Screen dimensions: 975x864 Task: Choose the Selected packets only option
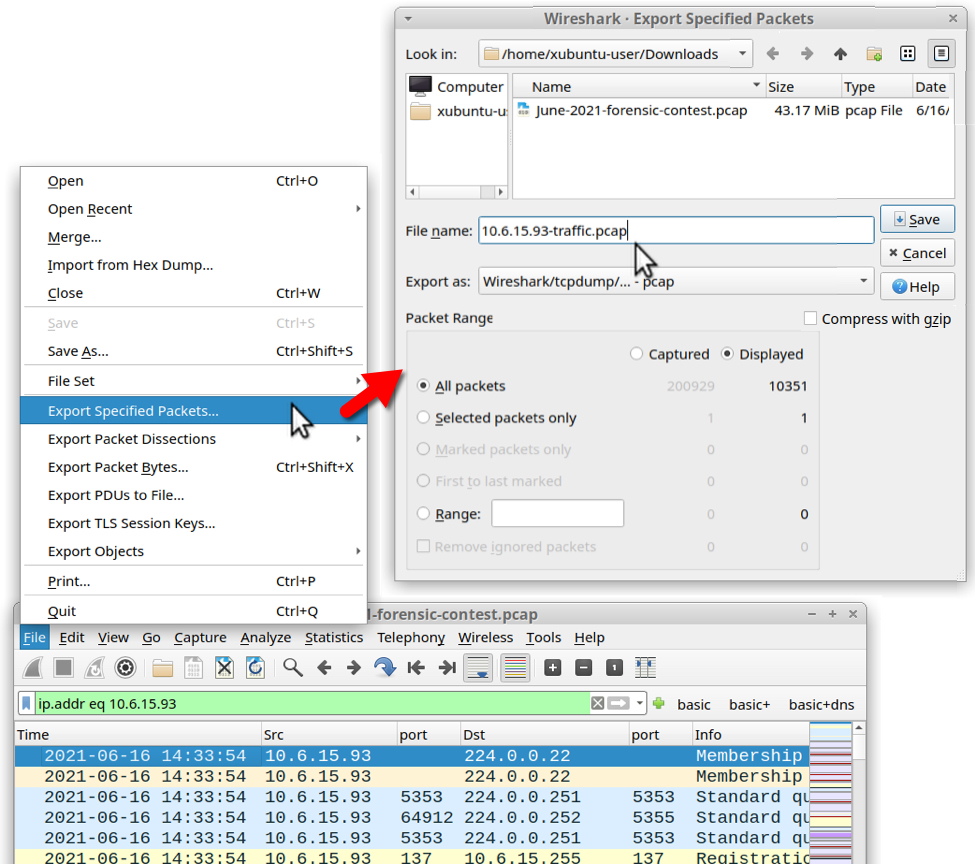click(424, 418)
